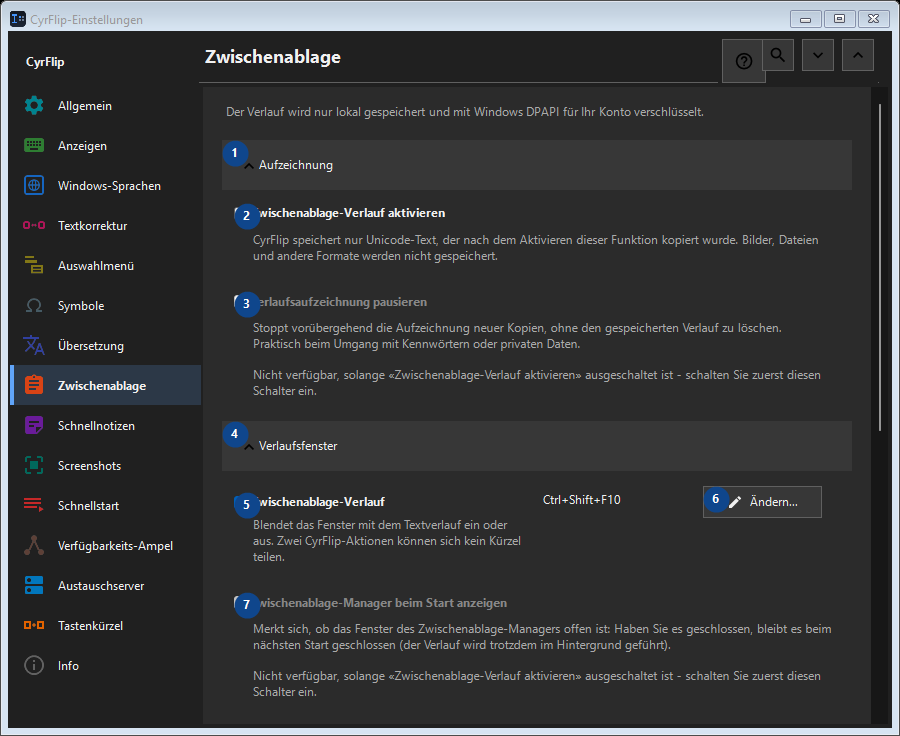Image resolution: width=900 pixels, height=736 pixels.
Task: Click the Verlaufsaufzeichnung pausieren label
Action: tap(340, 302)
